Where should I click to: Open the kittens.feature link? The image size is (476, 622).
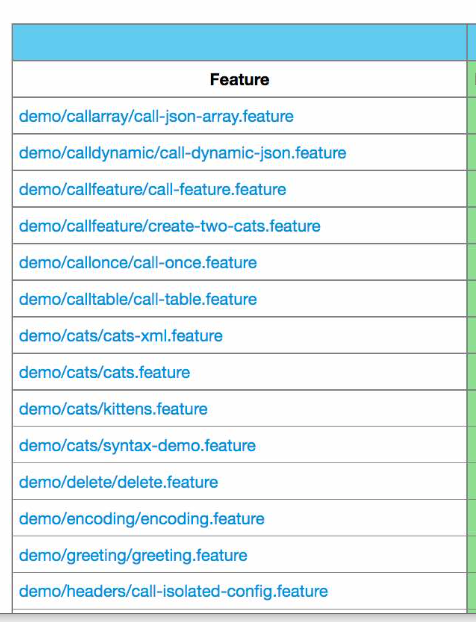click(113, 409)
